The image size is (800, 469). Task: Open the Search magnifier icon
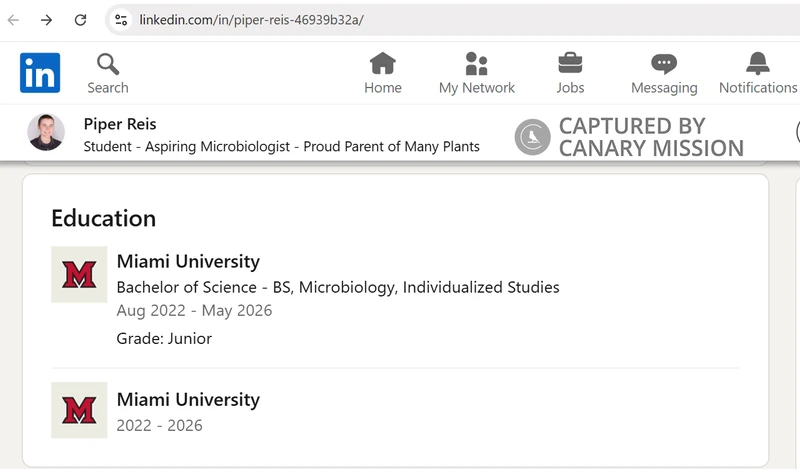tap(108, 64)
